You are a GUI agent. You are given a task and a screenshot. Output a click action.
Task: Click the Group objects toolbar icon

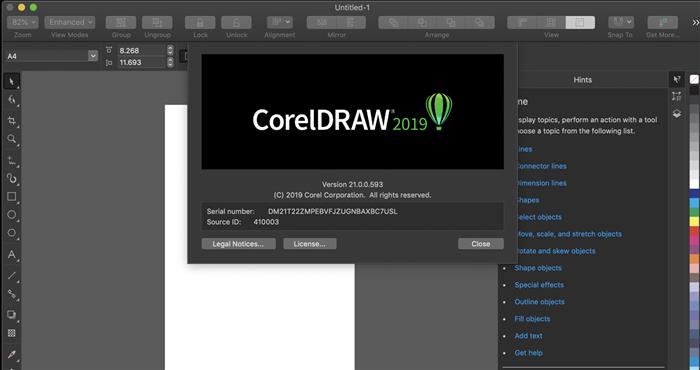121,22
